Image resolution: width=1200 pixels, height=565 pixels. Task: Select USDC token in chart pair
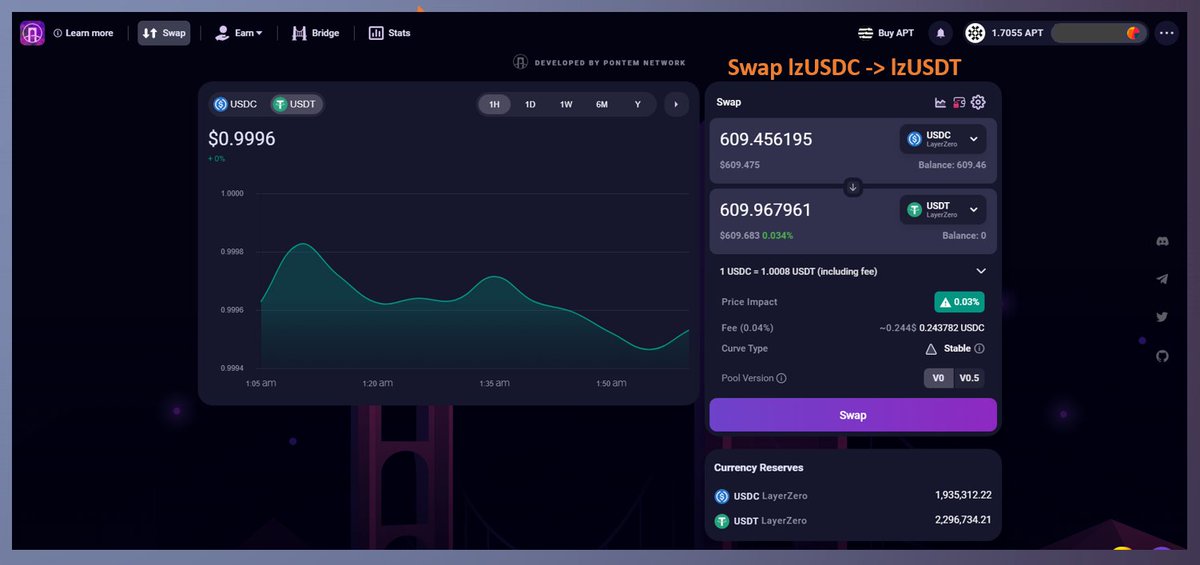click(x=236, y=104)
